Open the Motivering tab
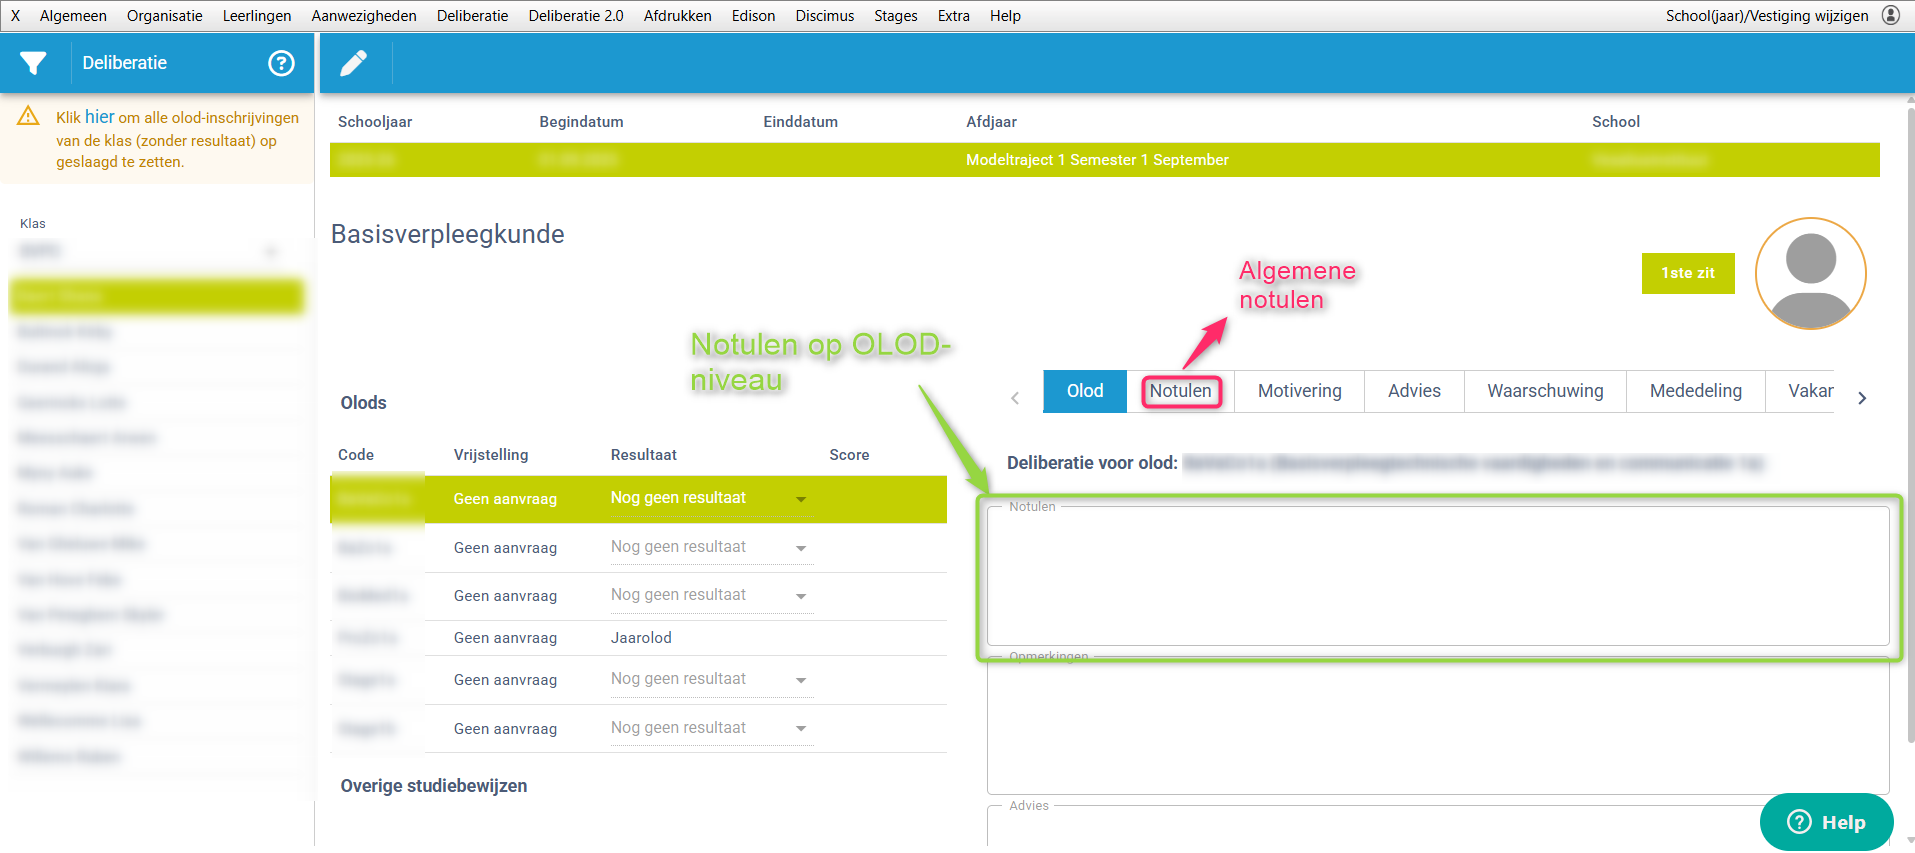This screenshot has width=1915, height=853. coord(1299,391)
